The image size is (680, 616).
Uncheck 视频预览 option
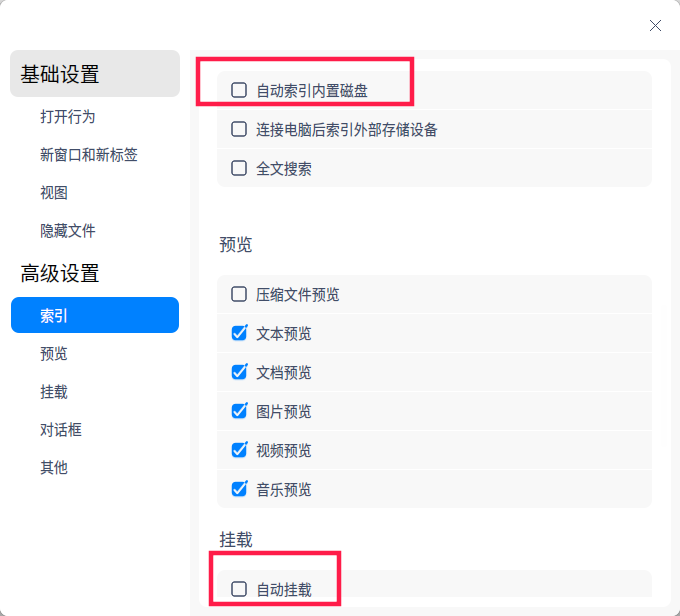click(239, 450)
